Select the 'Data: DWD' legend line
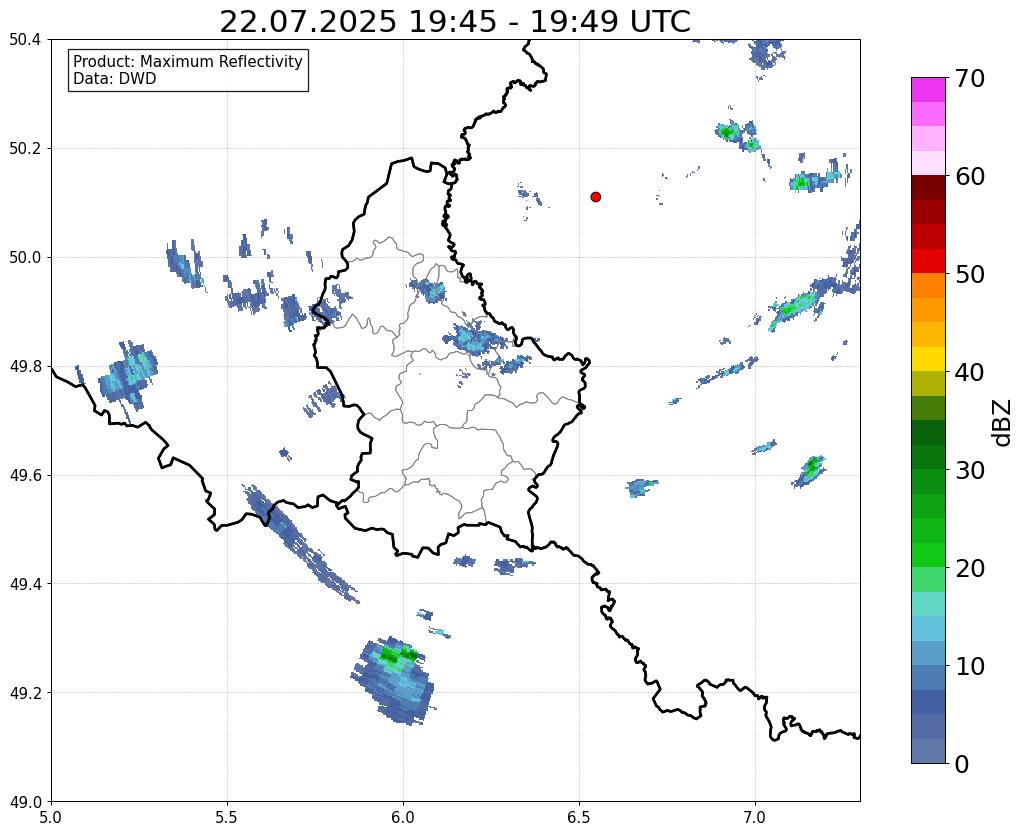The height and width of the screenshot is (834, 1023). pos(115,79)
